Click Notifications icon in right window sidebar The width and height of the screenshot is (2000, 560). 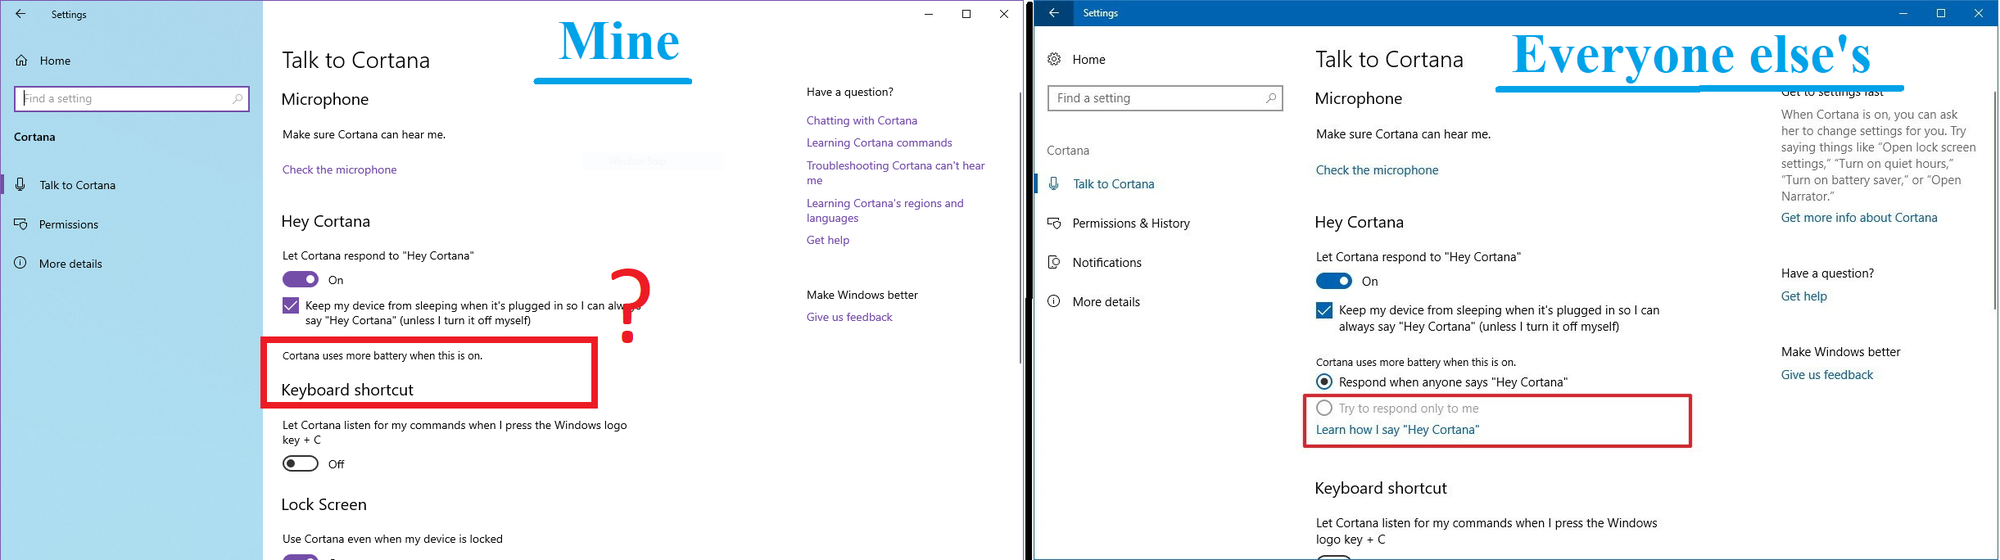pyautogui.click(x=1054, y=262)
